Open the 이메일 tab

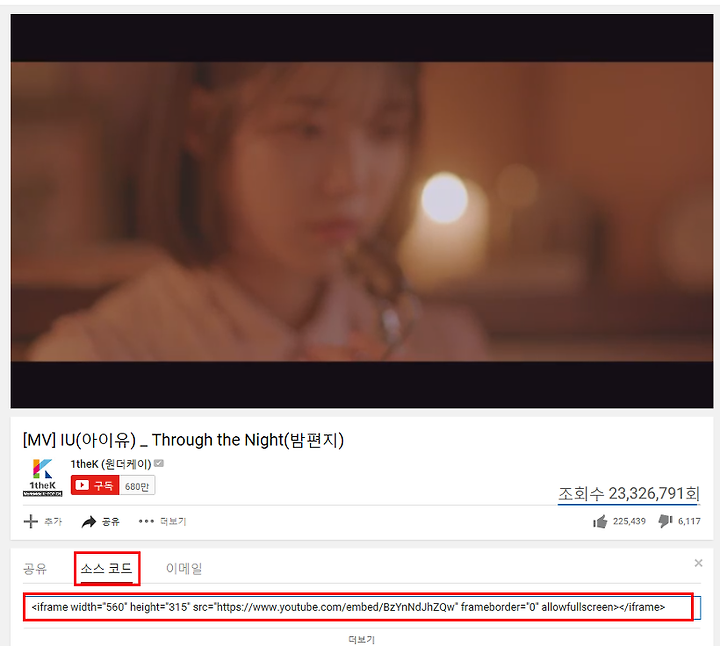(x=184, y=568)
